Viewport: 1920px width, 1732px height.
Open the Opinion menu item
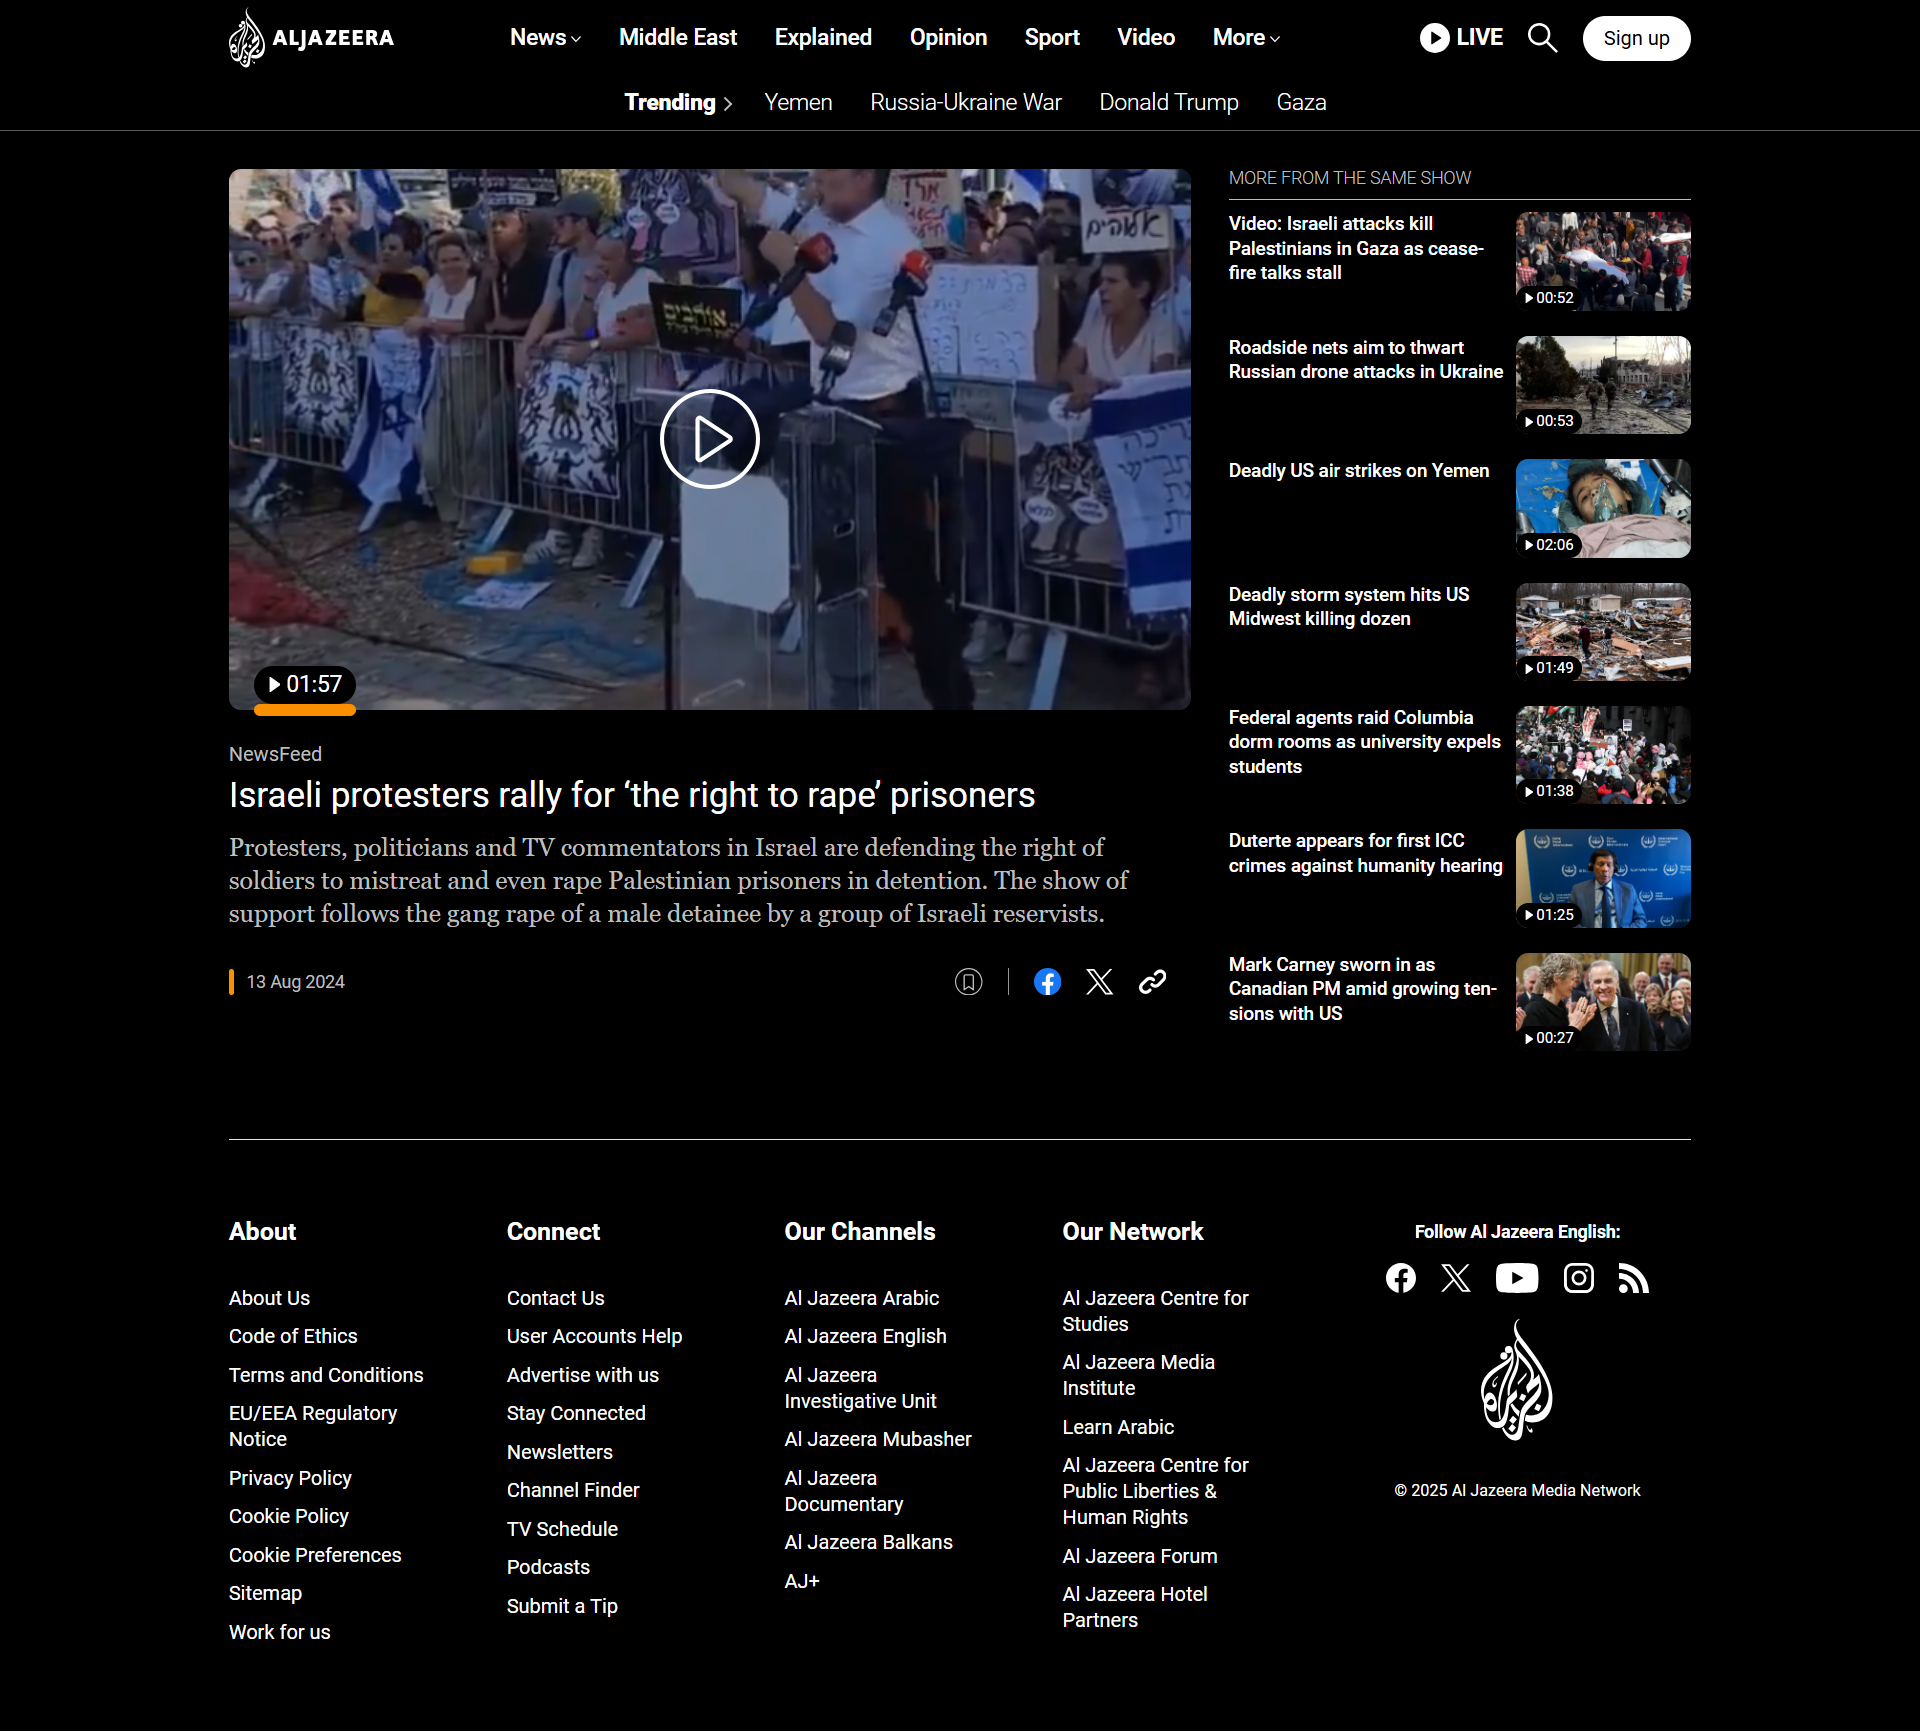(947, 38)
